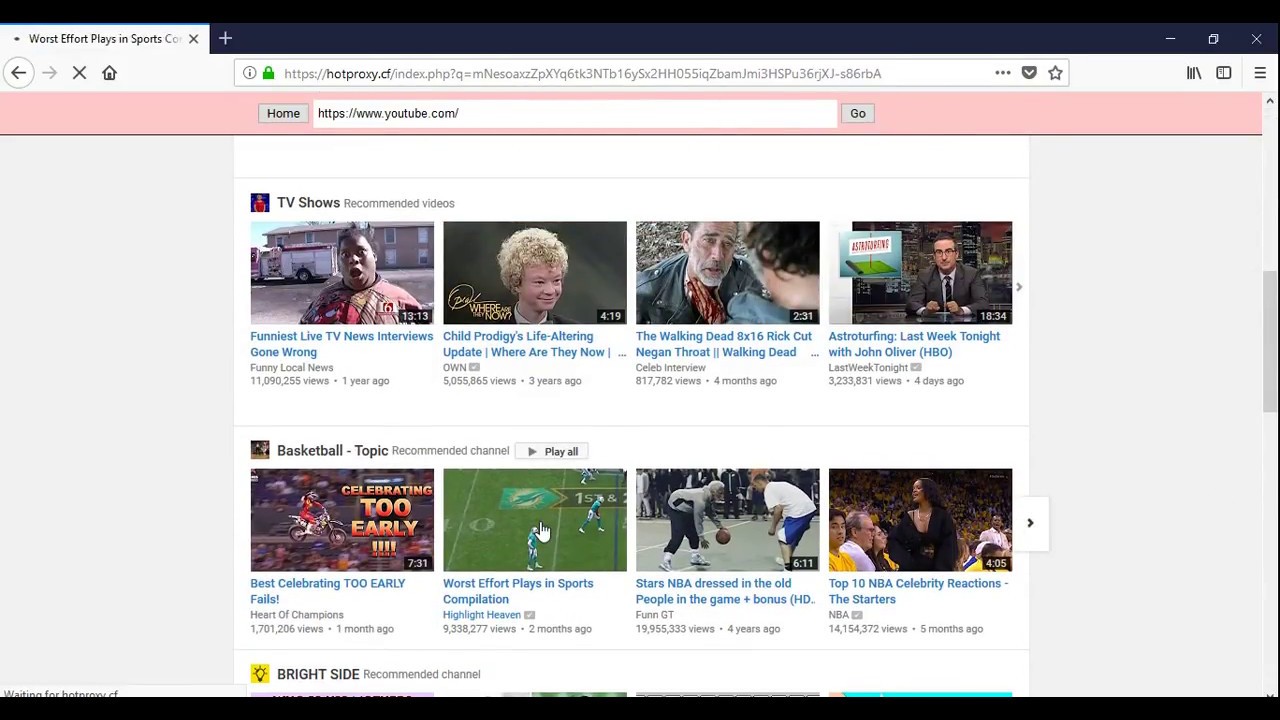This screenshot has width=1280, height=720.
Task: Open Best Celebrating TOO EARLY Fails title
Action: 328,591
